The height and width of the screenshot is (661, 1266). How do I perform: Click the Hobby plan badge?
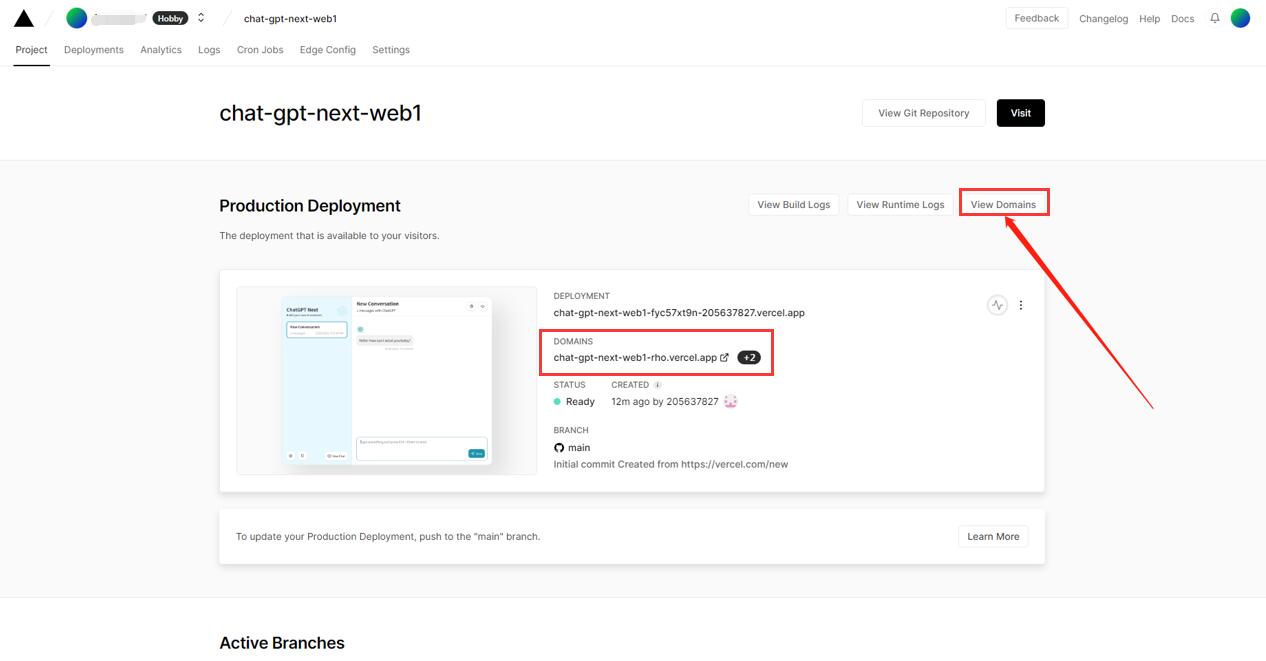coord(171,18)
